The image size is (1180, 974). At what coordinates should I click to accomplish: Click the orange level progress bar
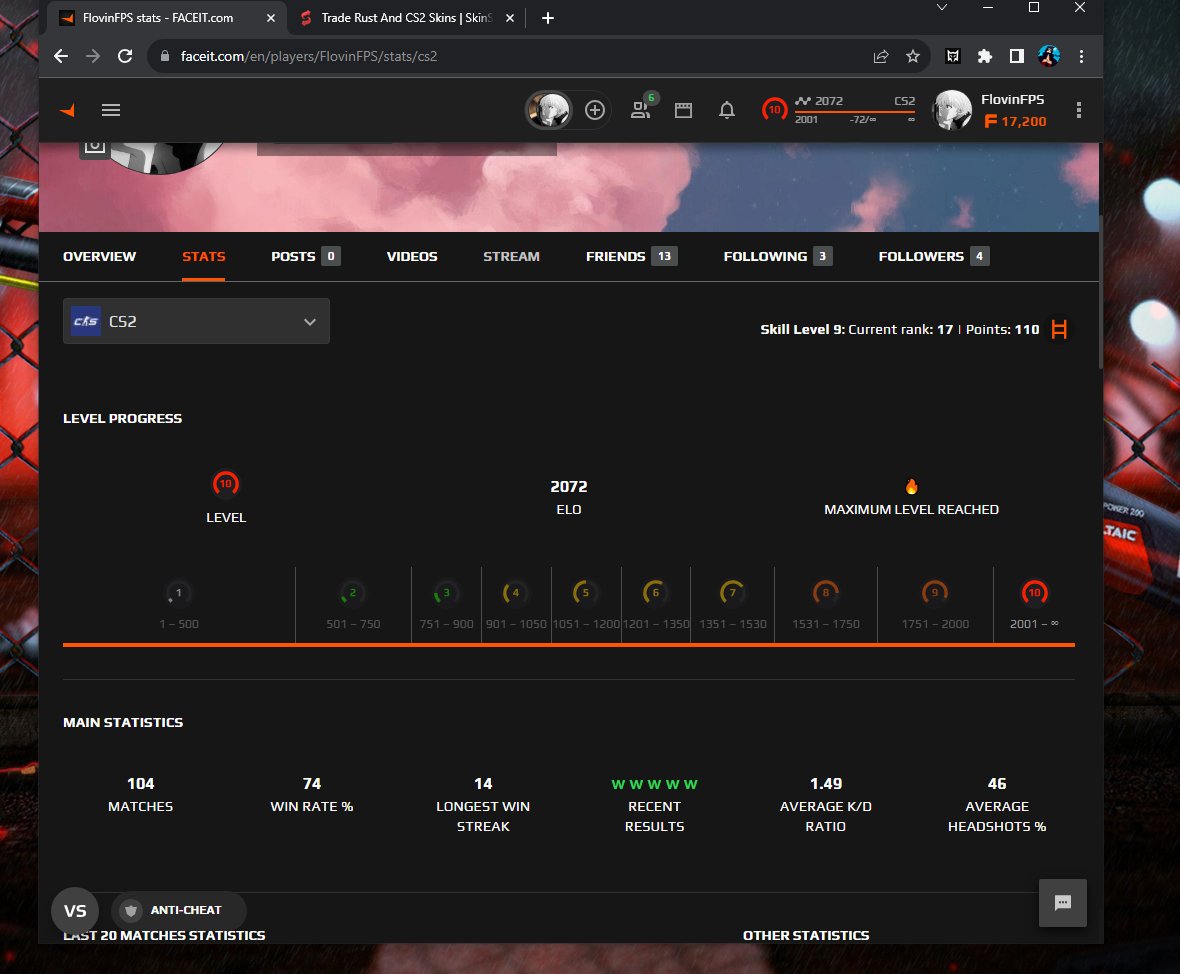569,645
